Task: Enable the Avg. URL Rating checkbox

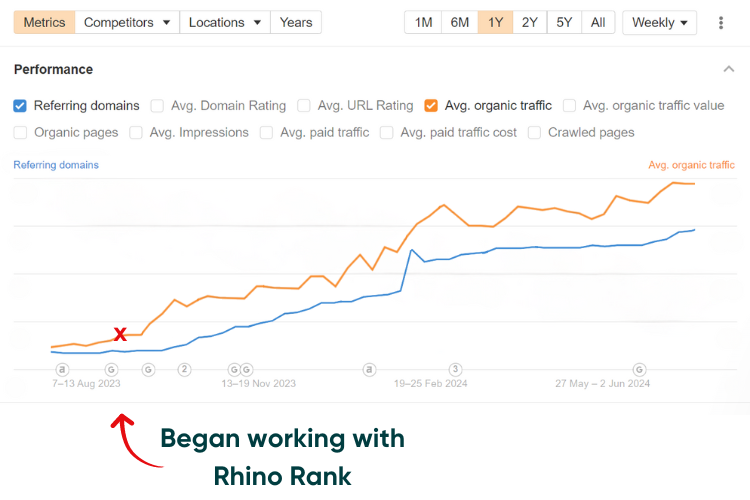Action: coord(304,106)
